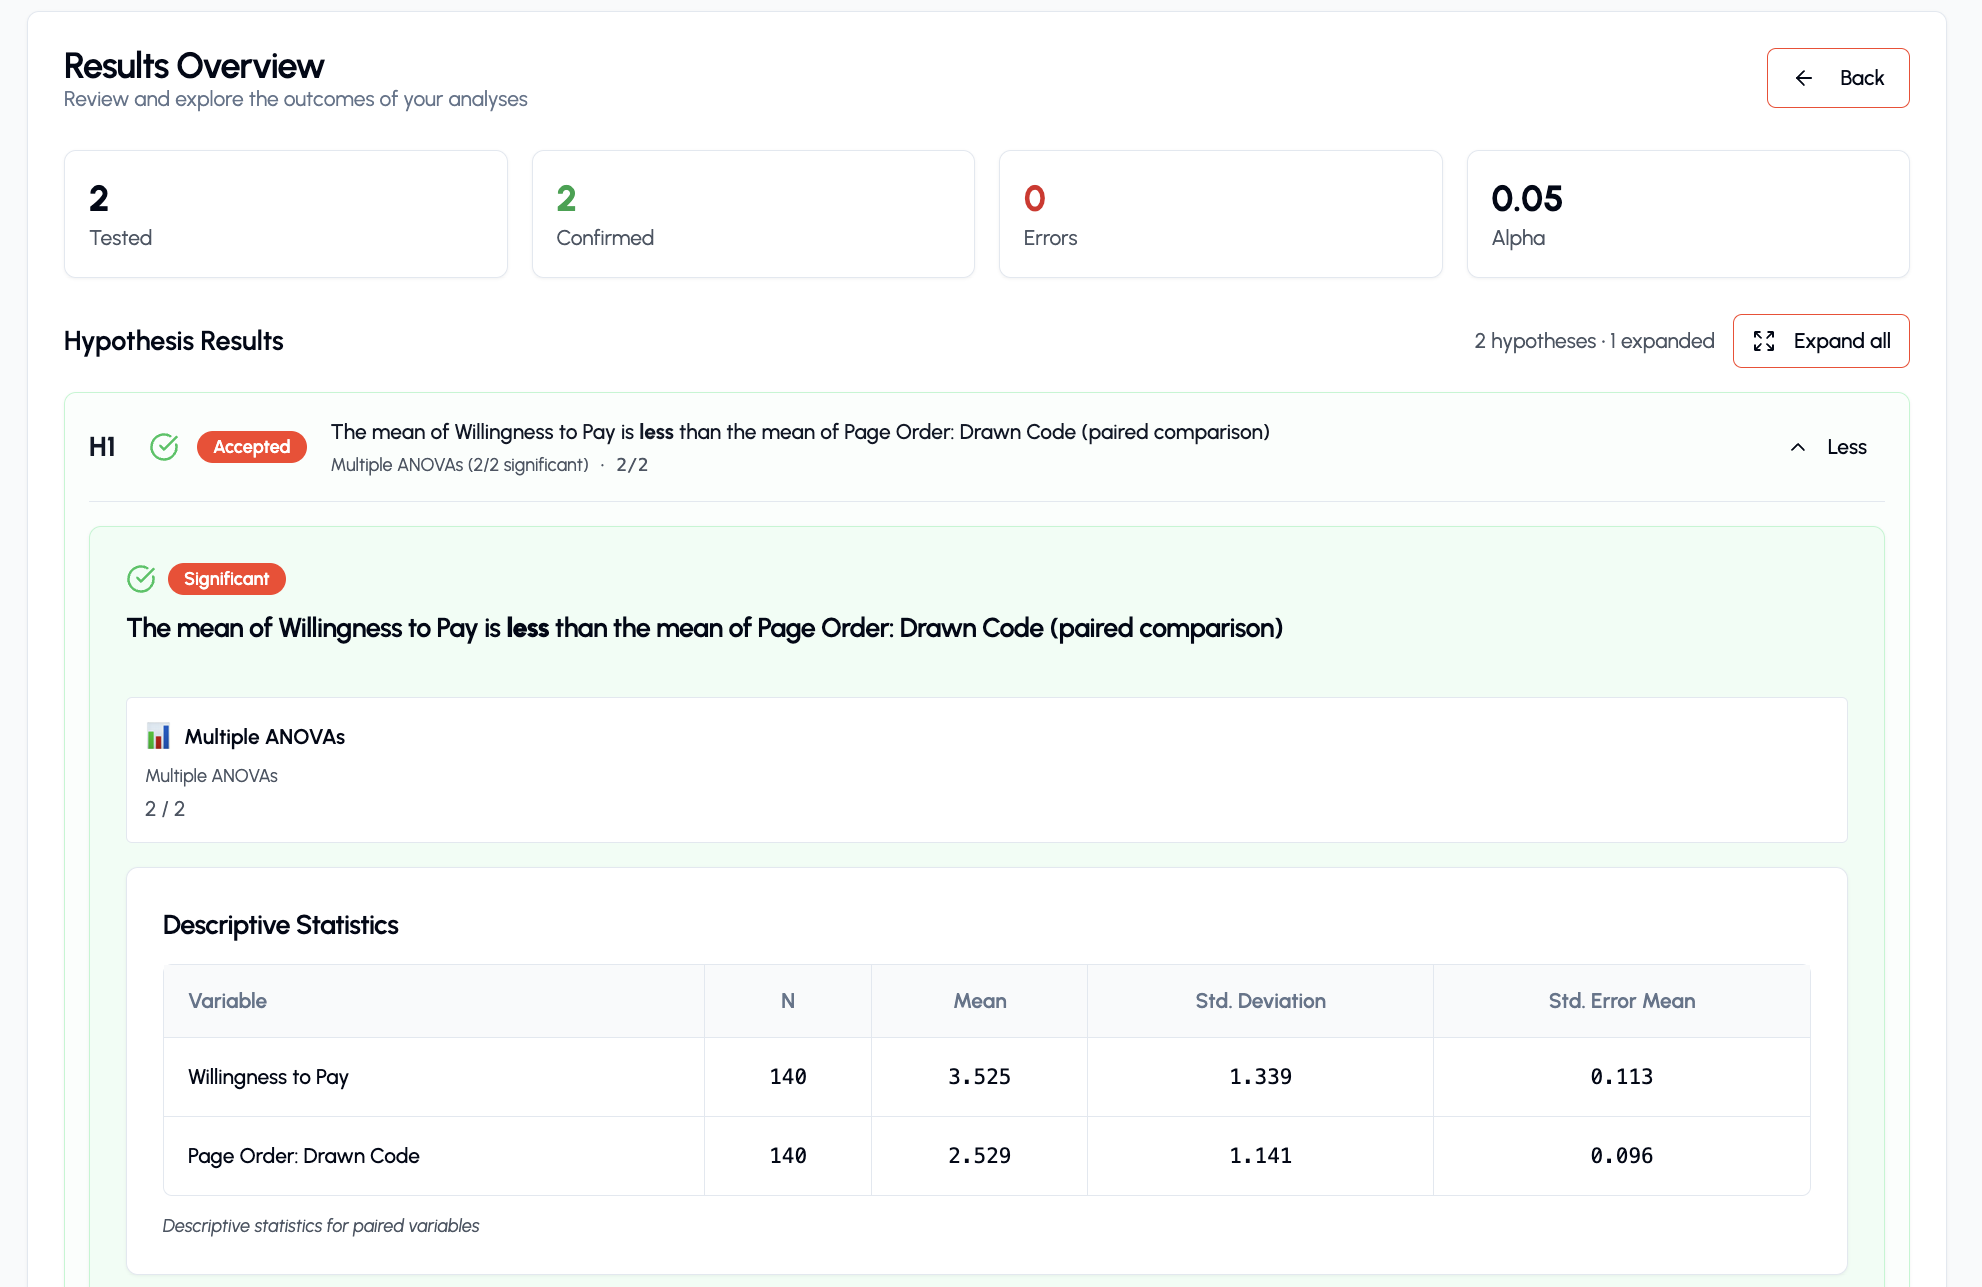Click the Significant badge
Image resolution: width=1982 pixels, height=1287 pixels.
[x=227, y=579]
